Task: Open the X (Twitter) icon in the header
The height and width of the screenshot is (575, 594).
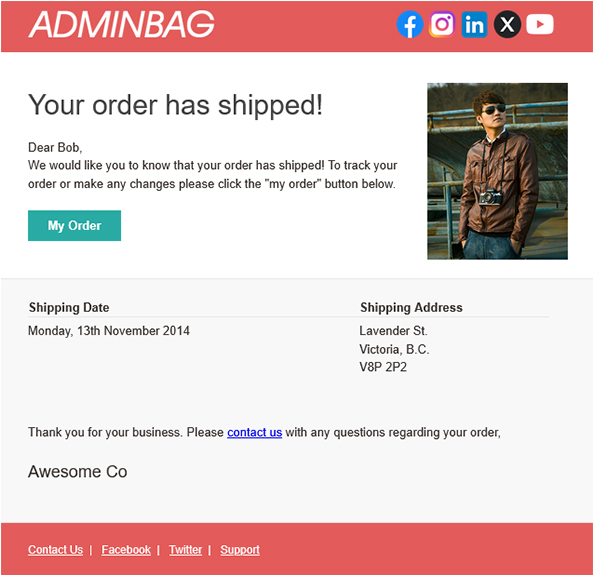Action: 507,25
